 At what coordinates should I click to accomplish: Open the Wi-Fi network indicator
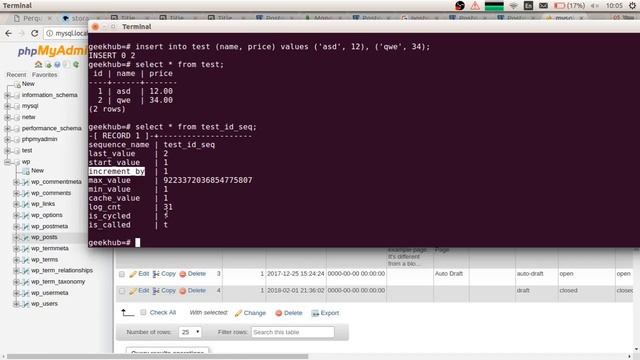[513, 6]
